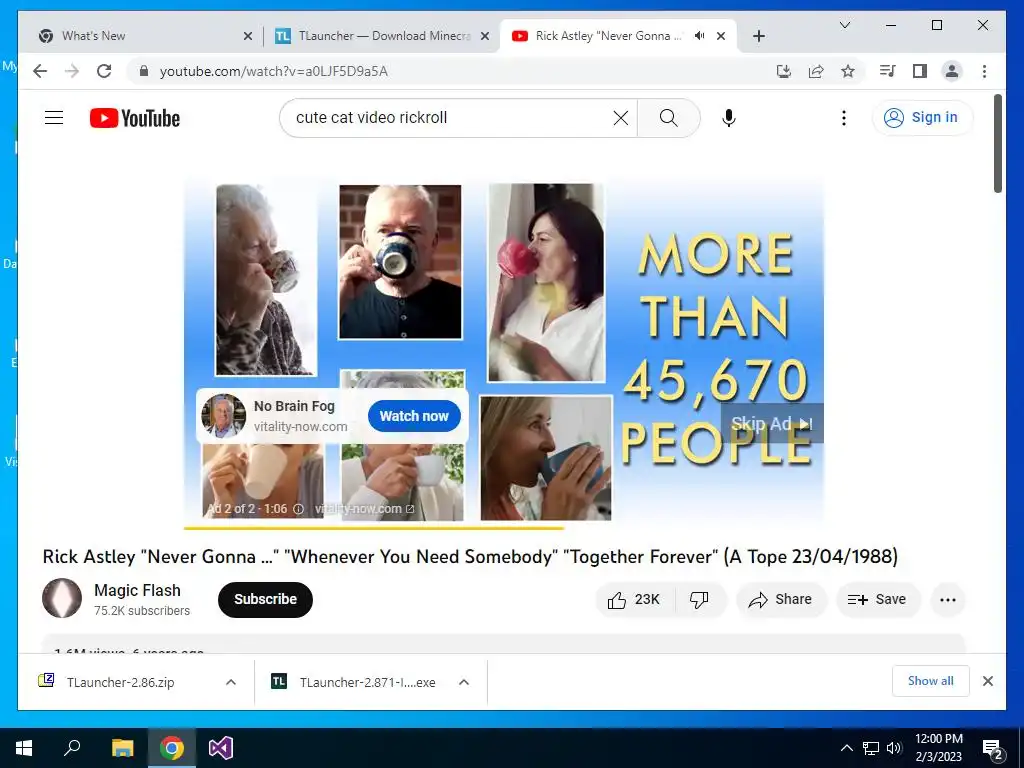Go to YouTube home via logo
The image size is (1024, 768).
(x=135, y=118)
